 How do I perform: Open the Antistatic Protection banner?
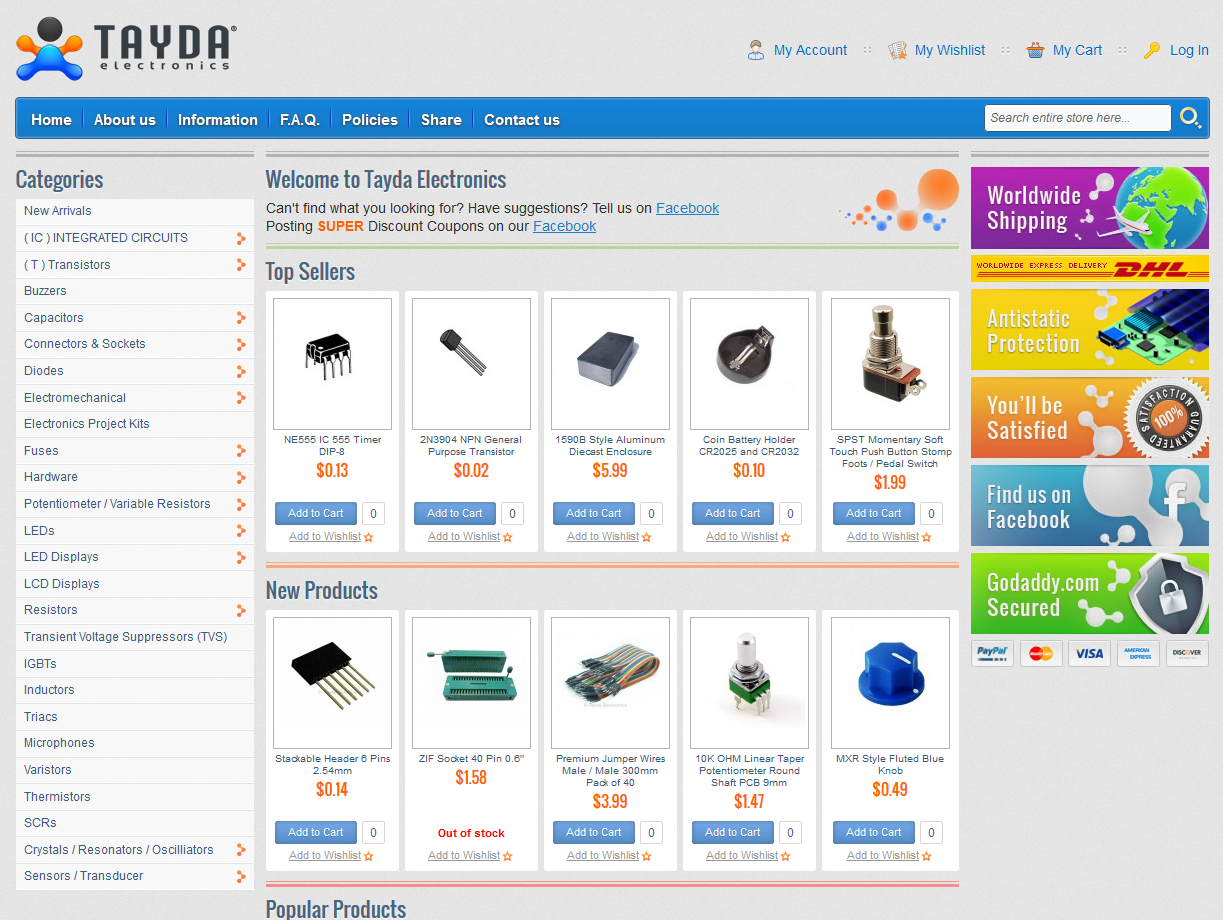coord(1090,330)
